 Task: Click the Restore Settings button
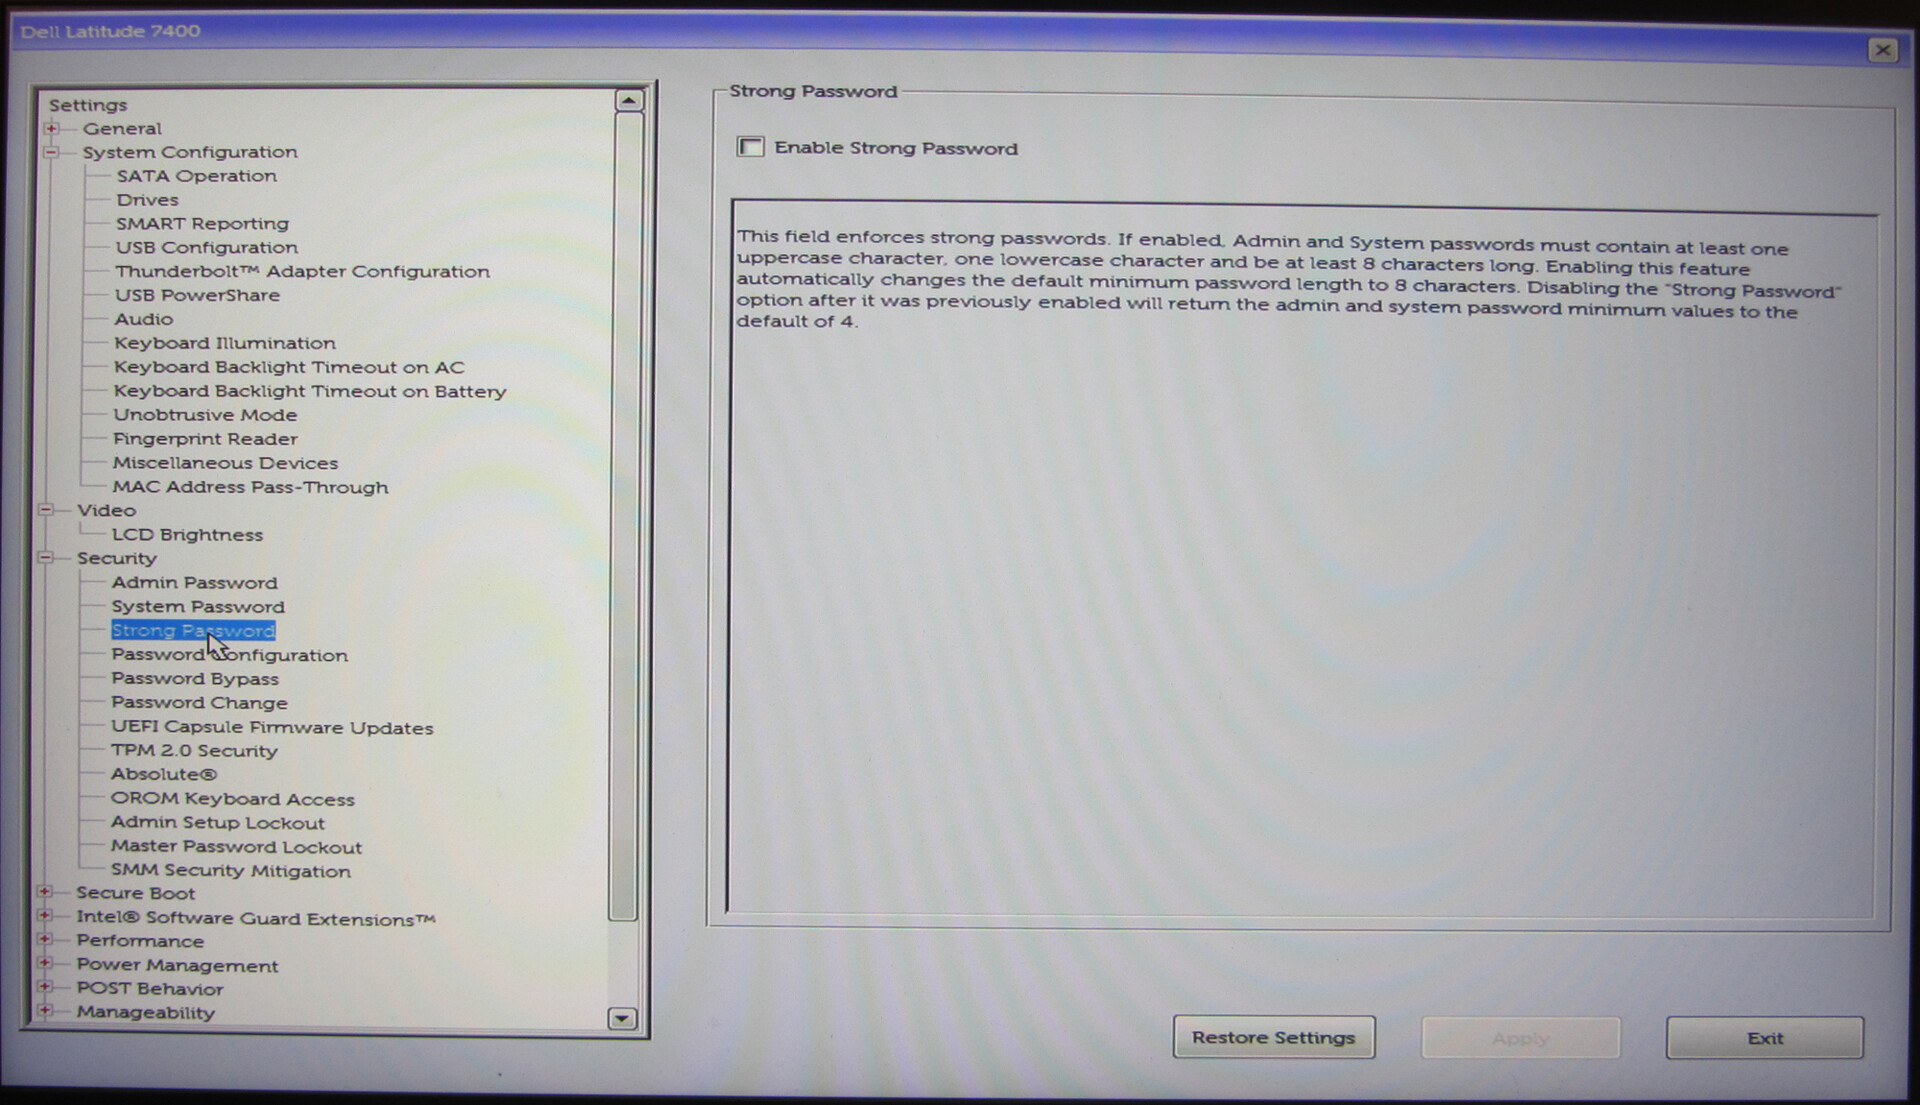(1273, 1038)
